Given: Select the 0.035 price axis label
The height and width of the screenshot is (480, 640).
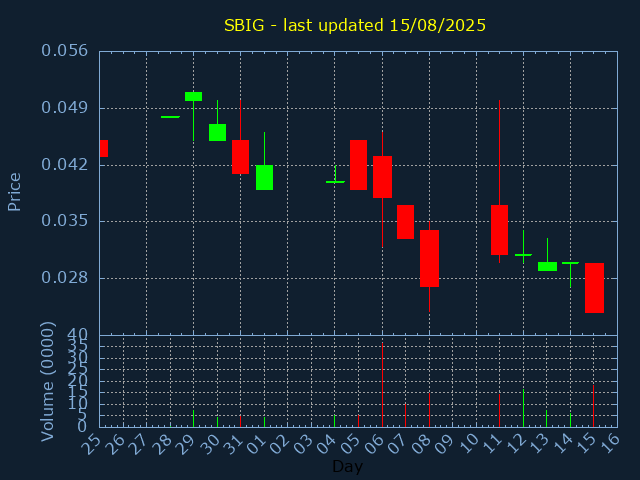Looking at the screenshot, I should click(x=64, y=221).
